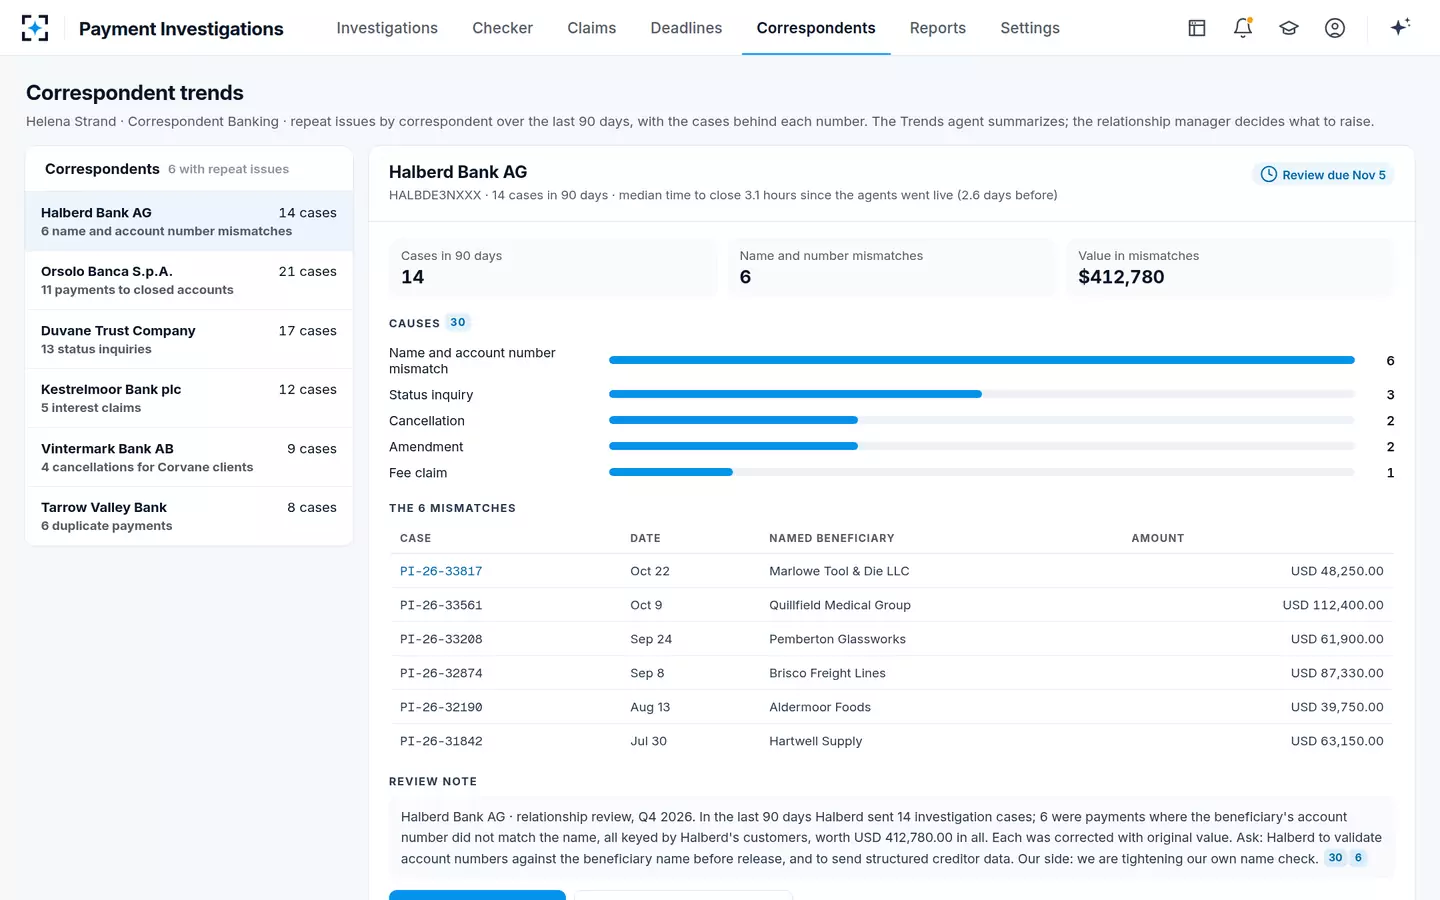The image size is (1440, 900).
Task: Click the Status inquiry progress bar
Action: [981, 394]
